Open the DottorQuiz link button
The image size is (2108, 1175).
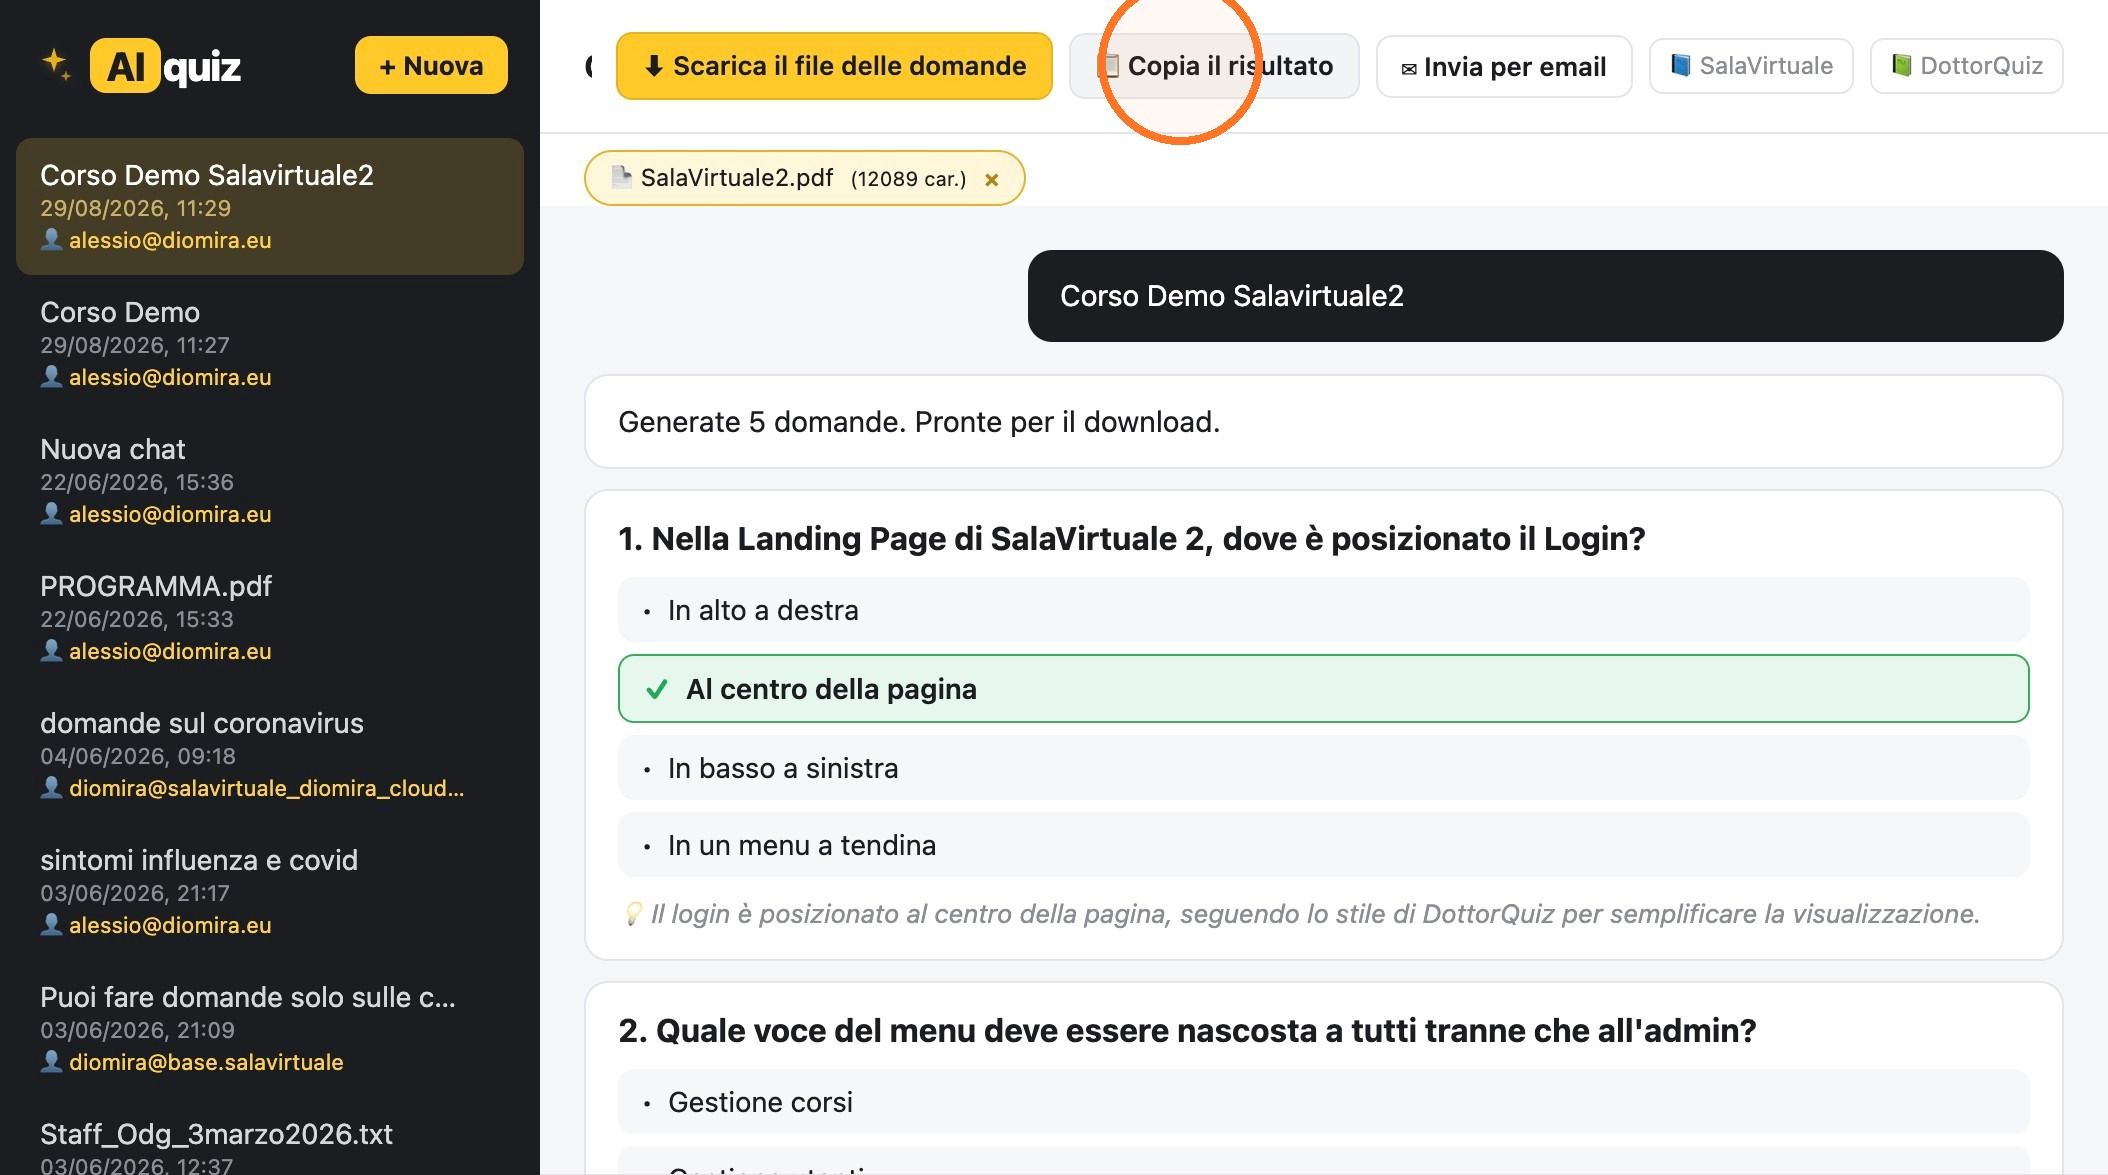click(1966, 66)
